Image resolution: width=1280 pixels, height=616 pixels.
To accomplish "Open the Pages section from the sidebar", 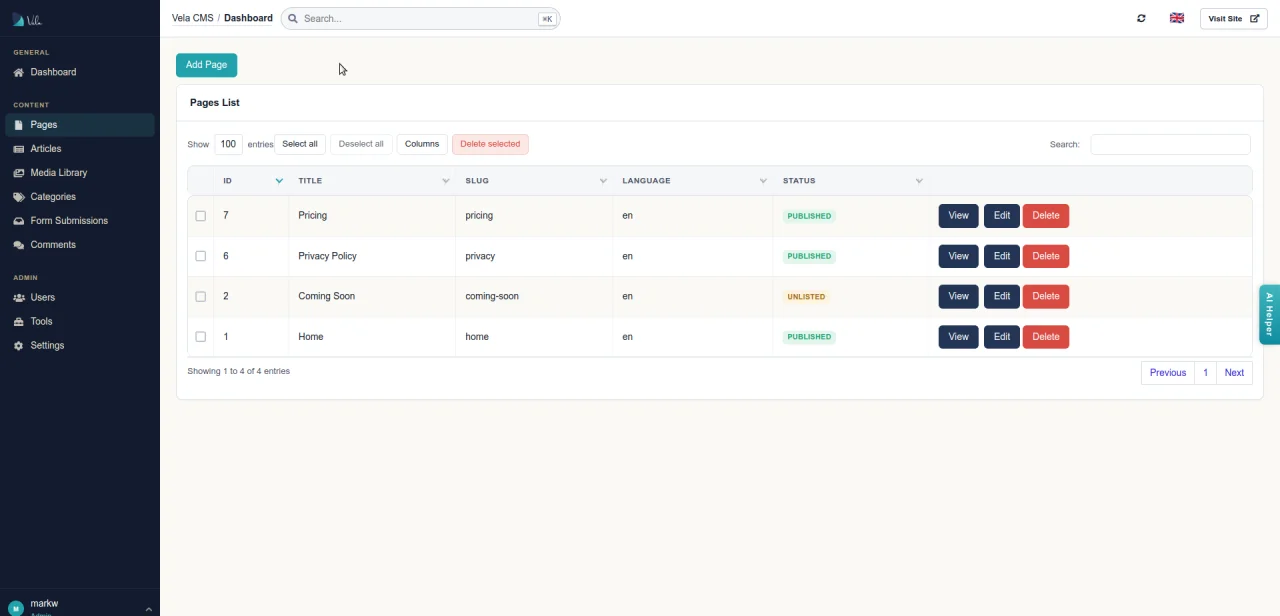I will click(x=43, y=124).
